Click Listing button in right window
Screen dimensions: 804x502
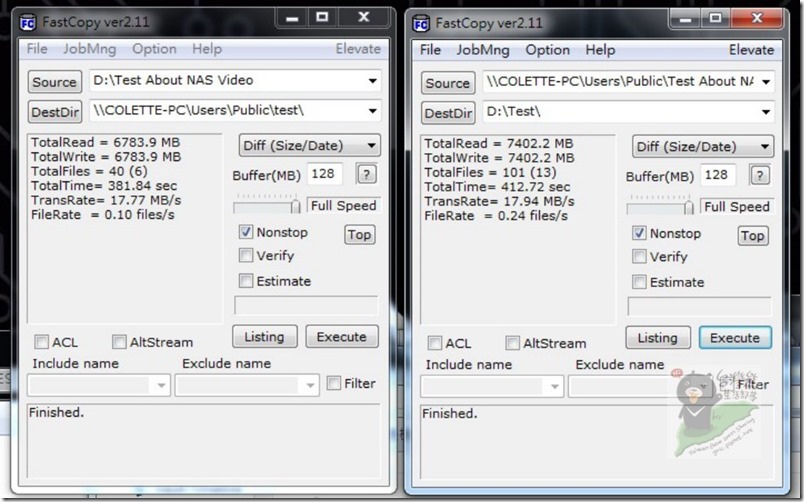pos(658,337)
